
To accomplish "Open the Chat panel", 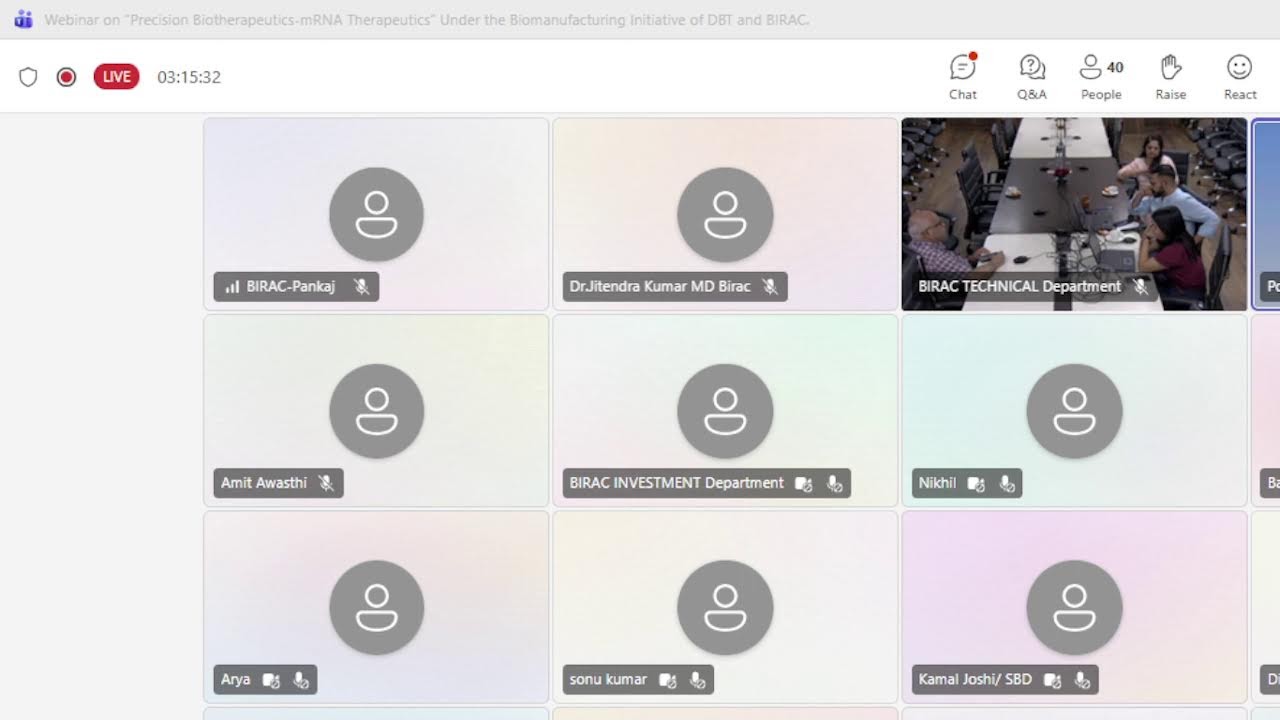I will click(x=963, y=77).
